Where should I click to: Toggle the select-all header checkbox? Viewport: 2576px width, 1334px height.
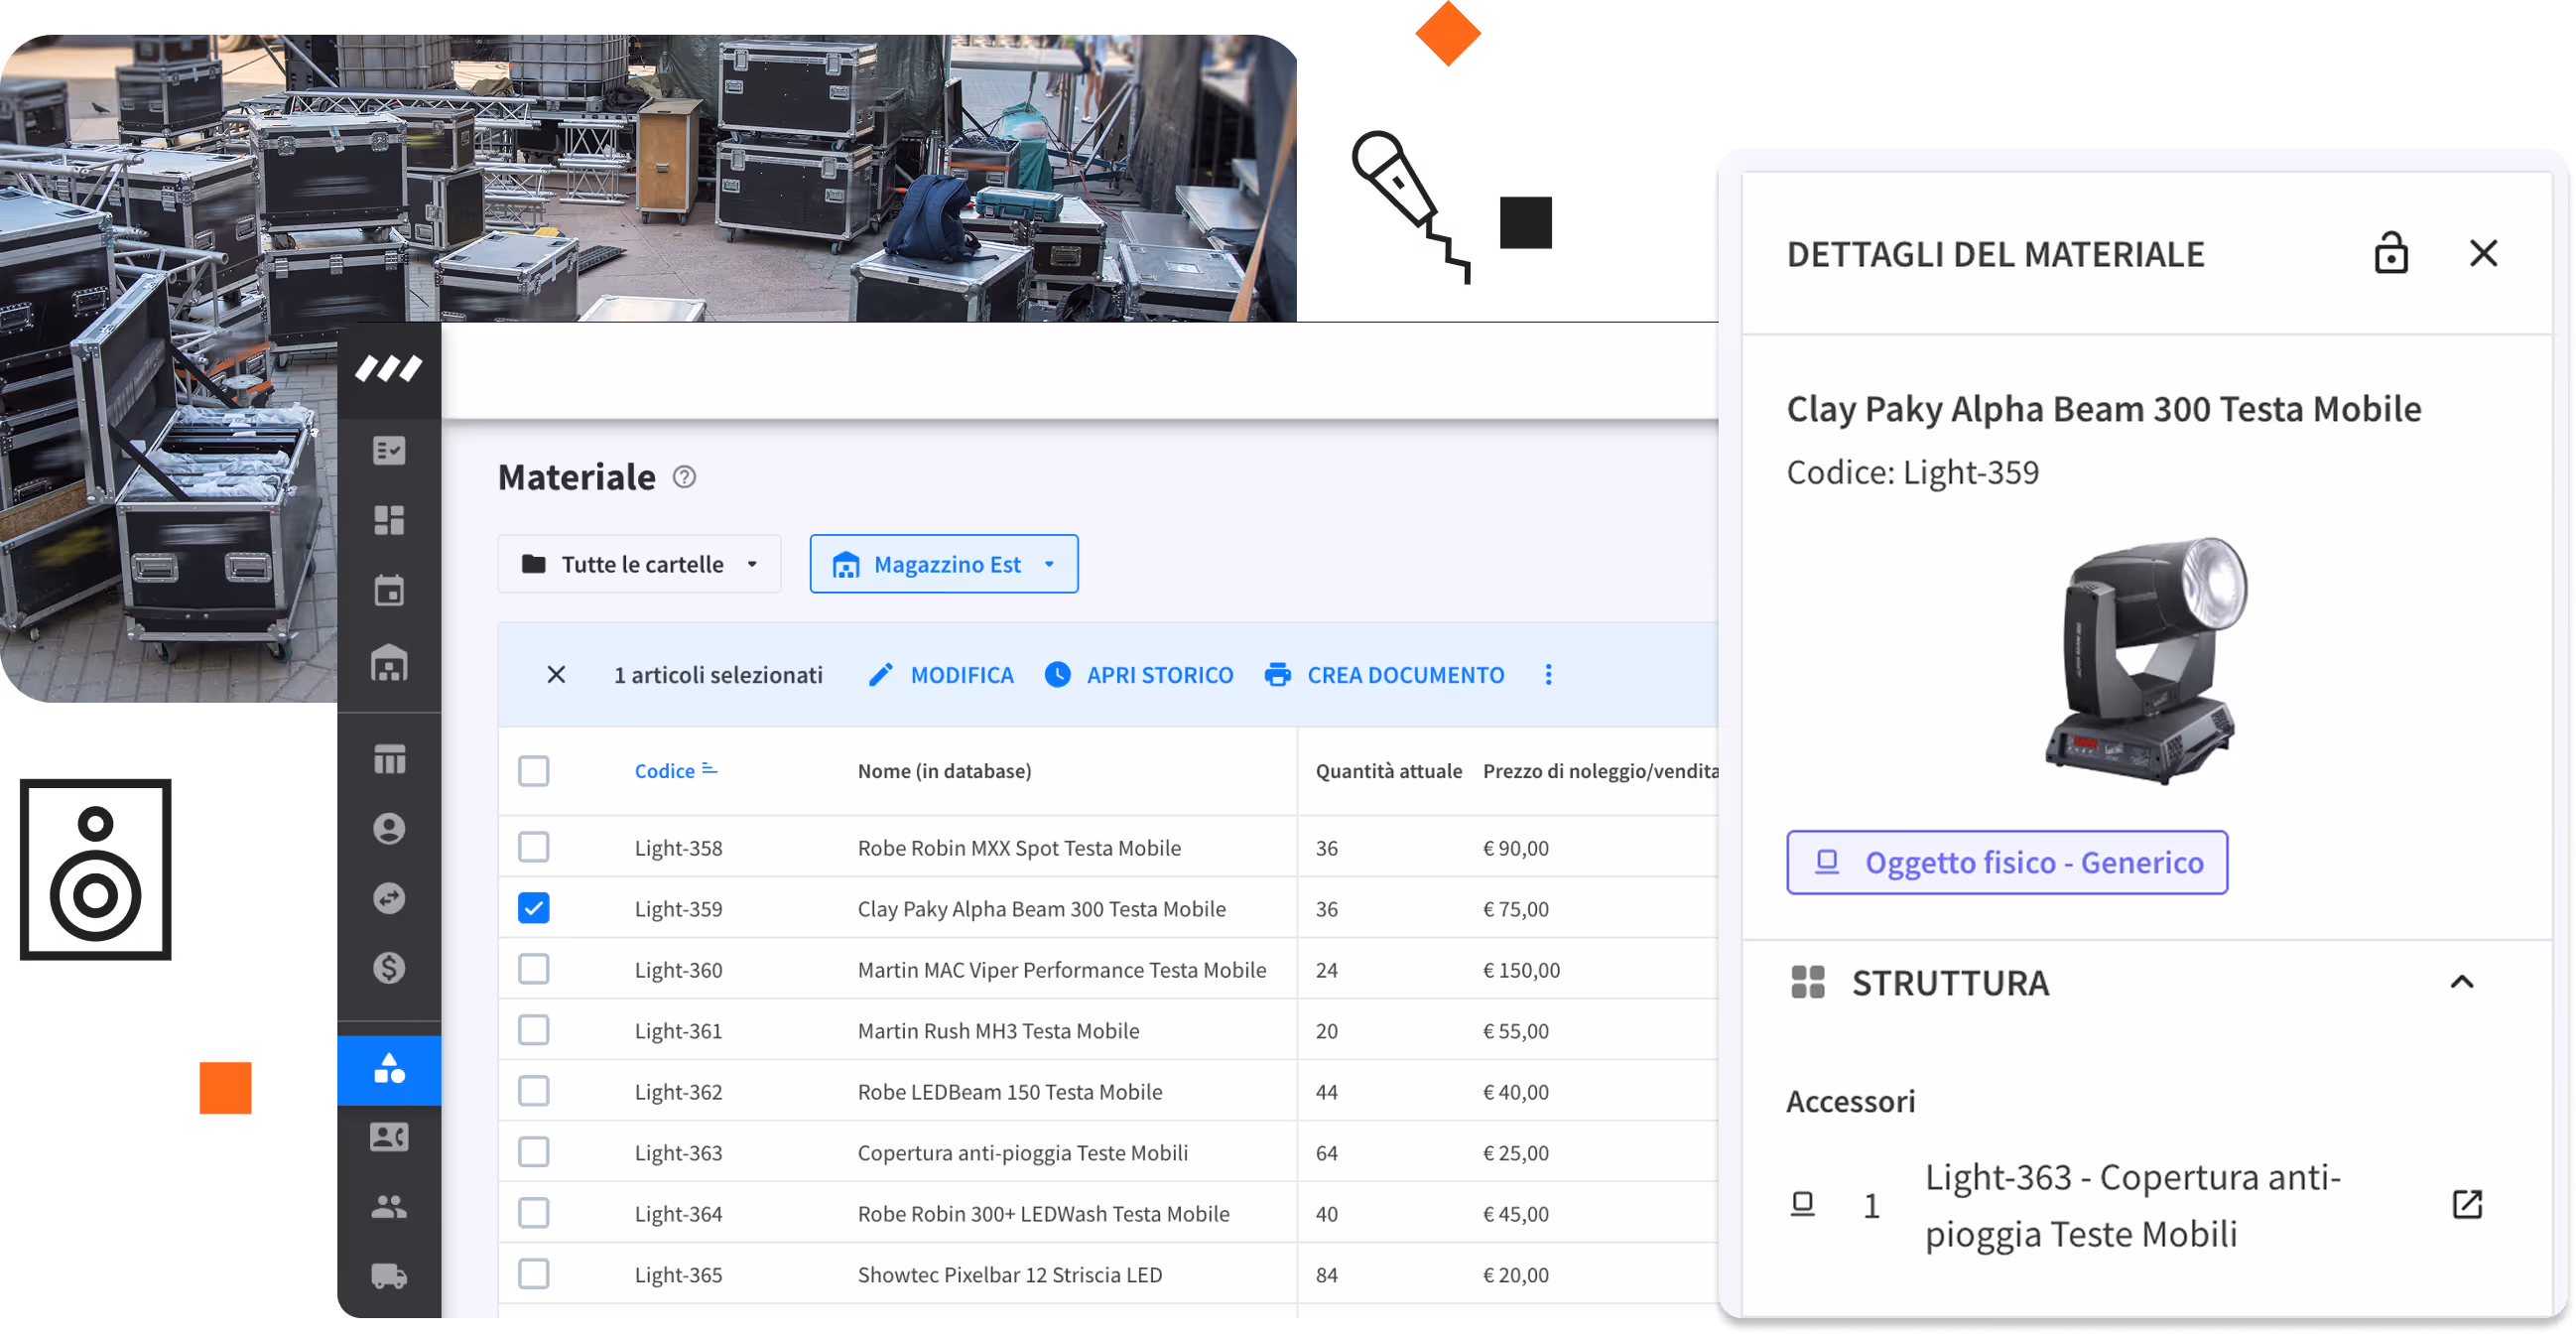534,771
